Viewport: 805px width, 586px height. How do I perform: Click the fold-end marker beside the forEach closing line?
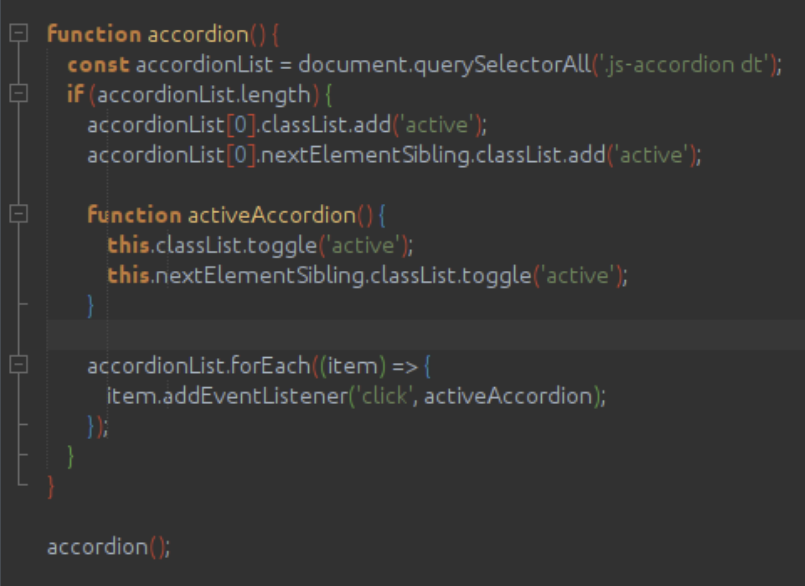[18, 426]
